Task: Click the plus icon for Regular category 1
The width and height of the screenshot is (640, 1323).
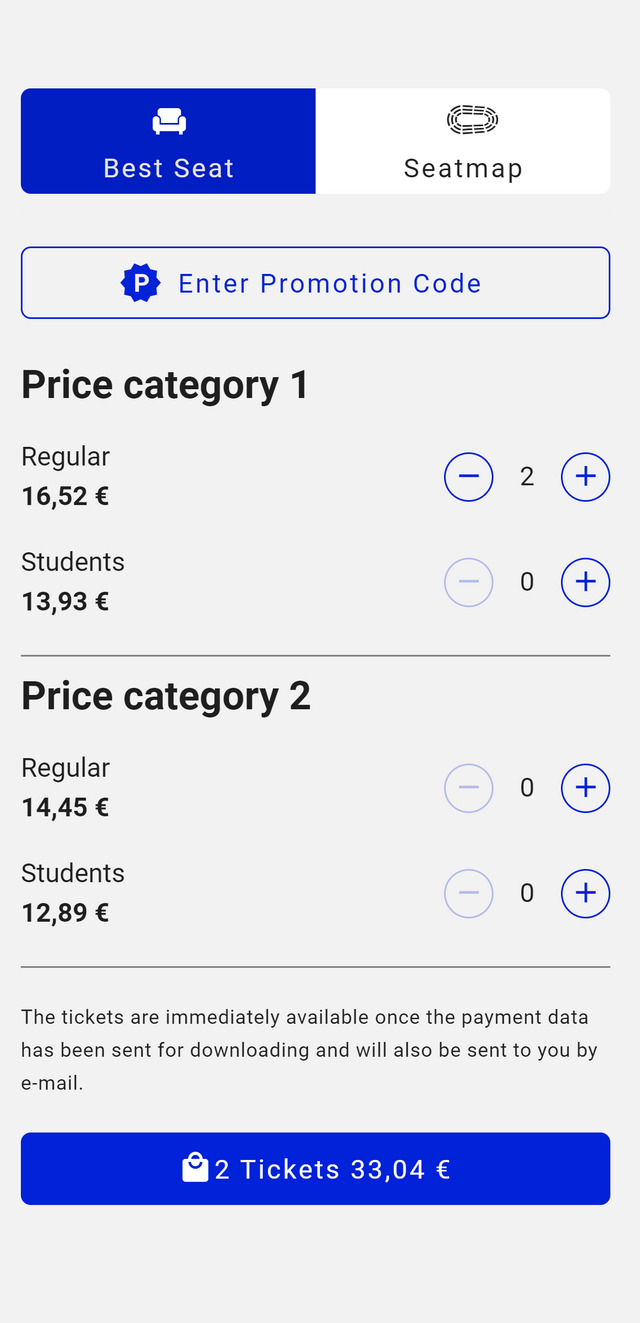Action: click(x=585, y=477)
